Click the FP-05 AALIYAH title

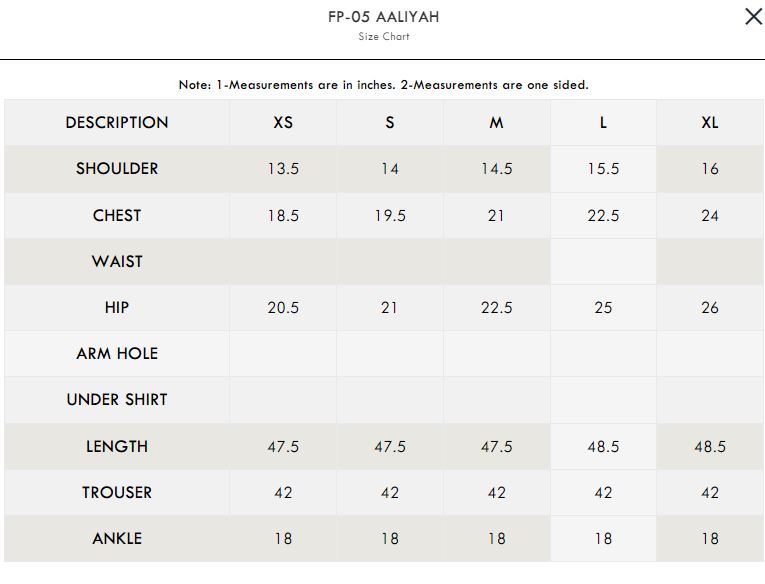(x=383, y=17)
